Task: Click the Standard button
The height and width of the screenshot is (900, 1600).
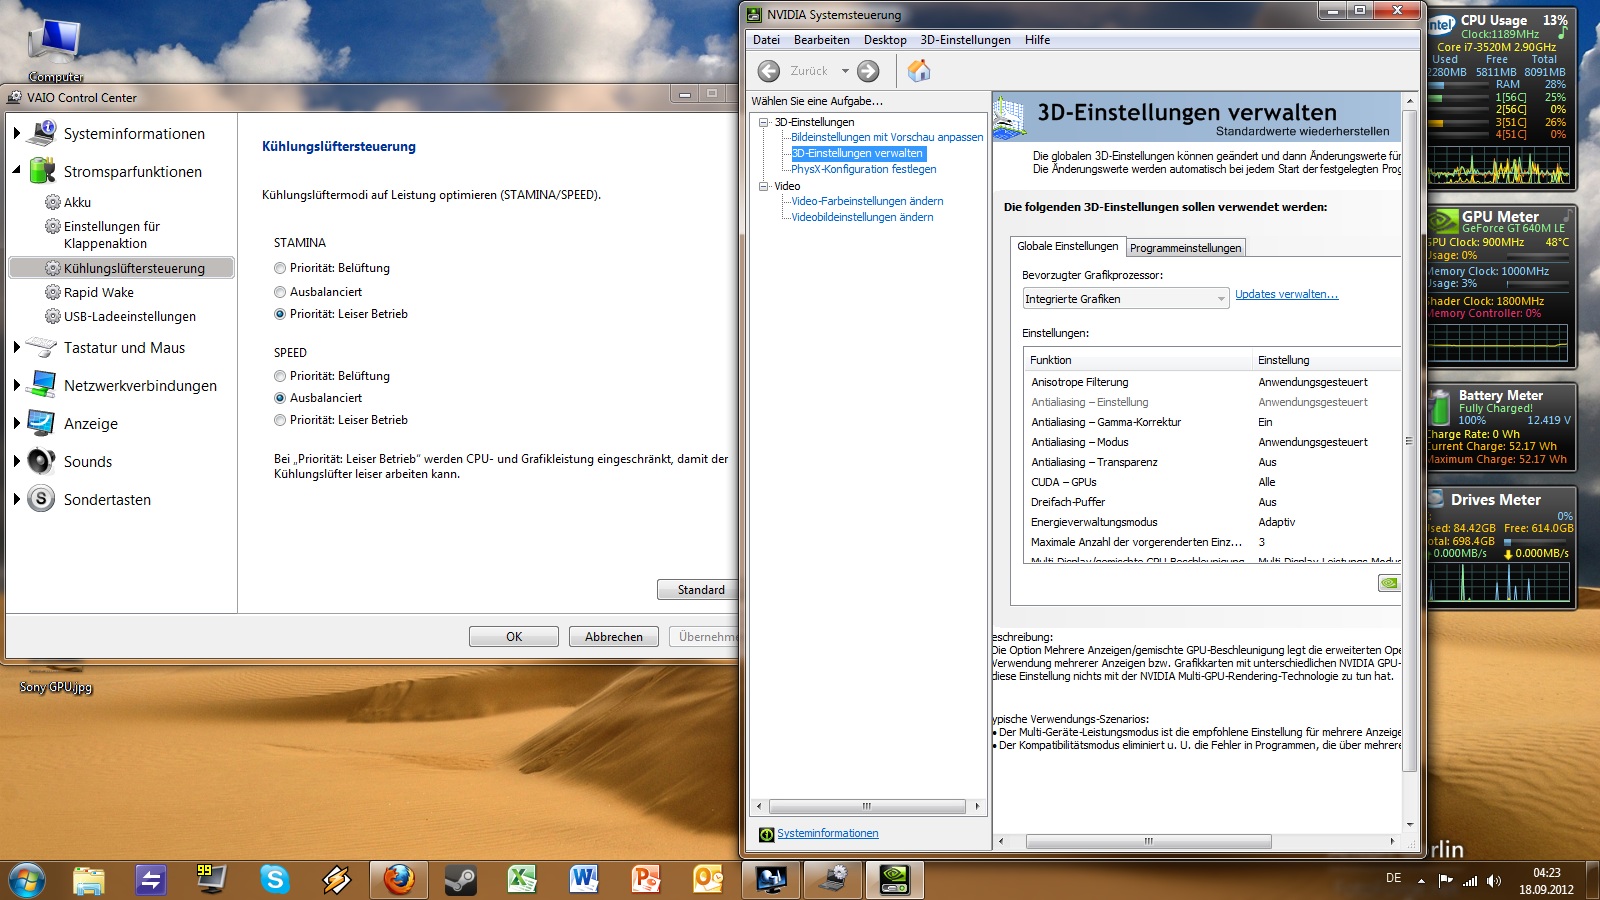Action: pyautogui.click(x=698, y=590)
